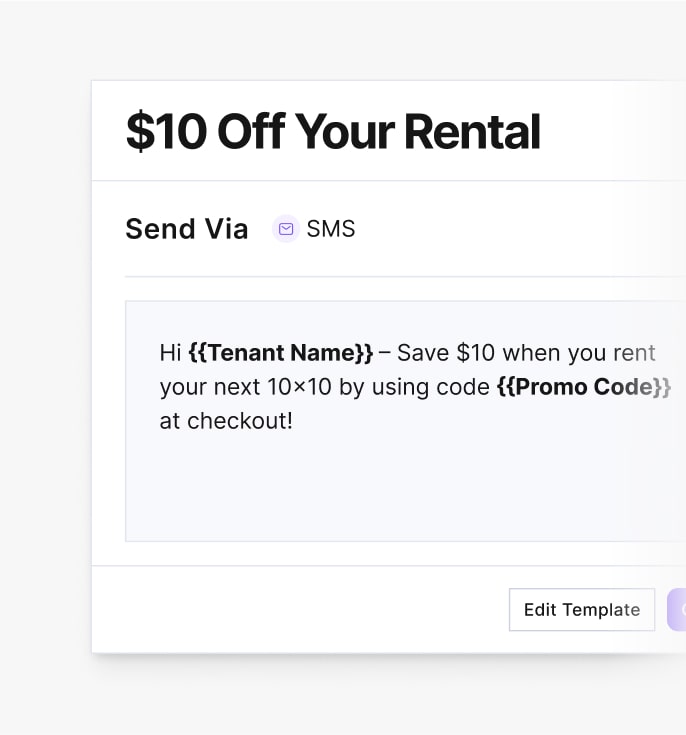This screenshot has height=735, width=686.
Task: Click the "at checkout!" line of the message
Action: click(x=226, y=421)
